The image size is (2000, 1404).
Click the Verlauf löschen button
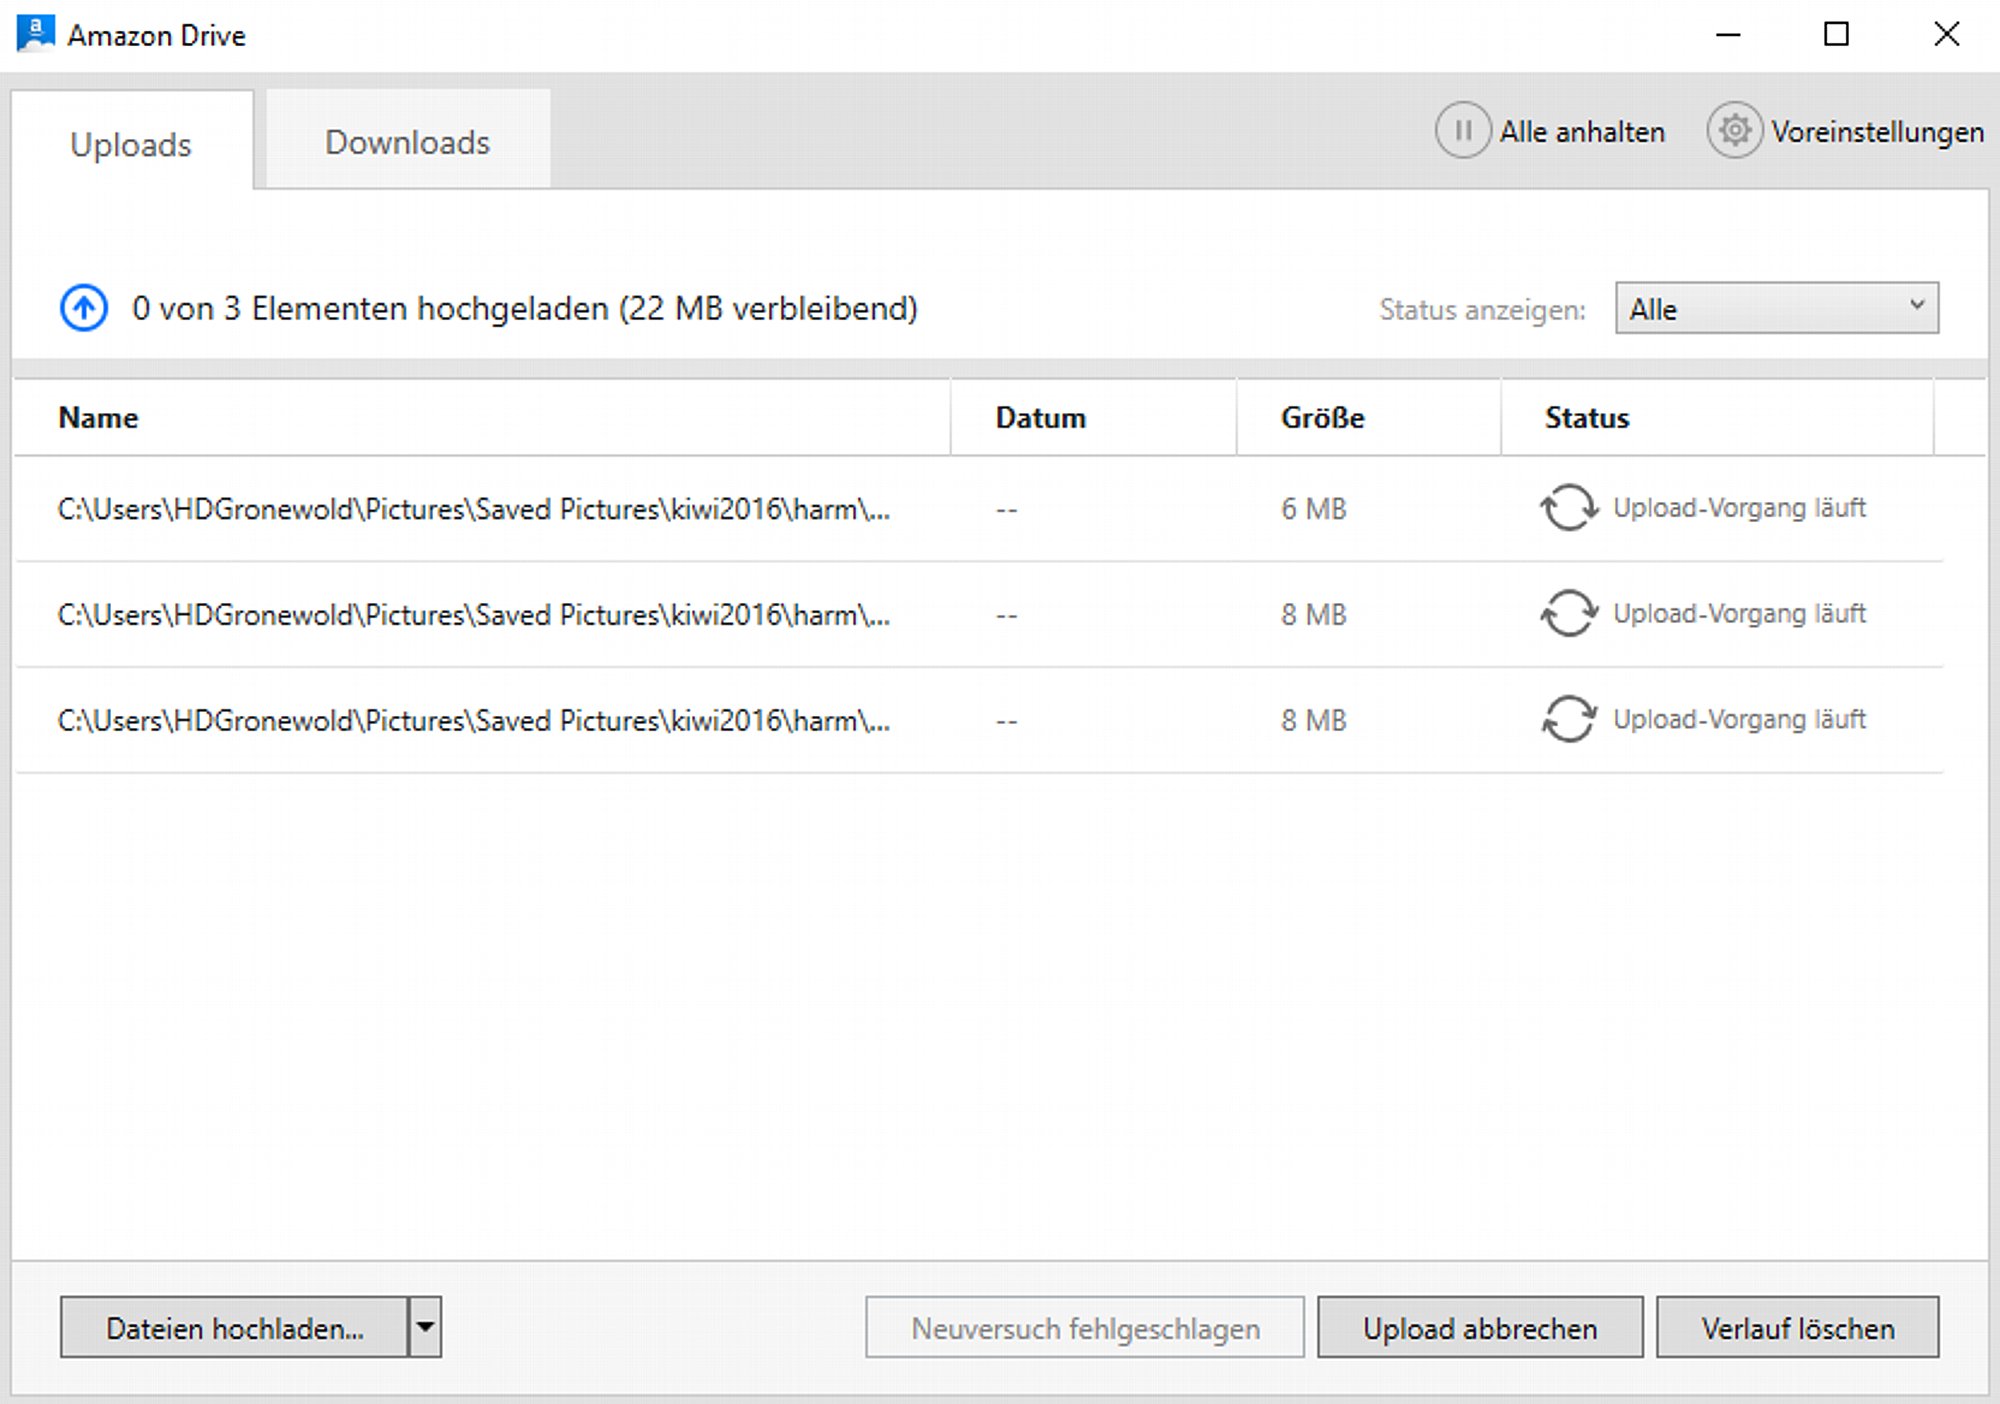1798,1327
